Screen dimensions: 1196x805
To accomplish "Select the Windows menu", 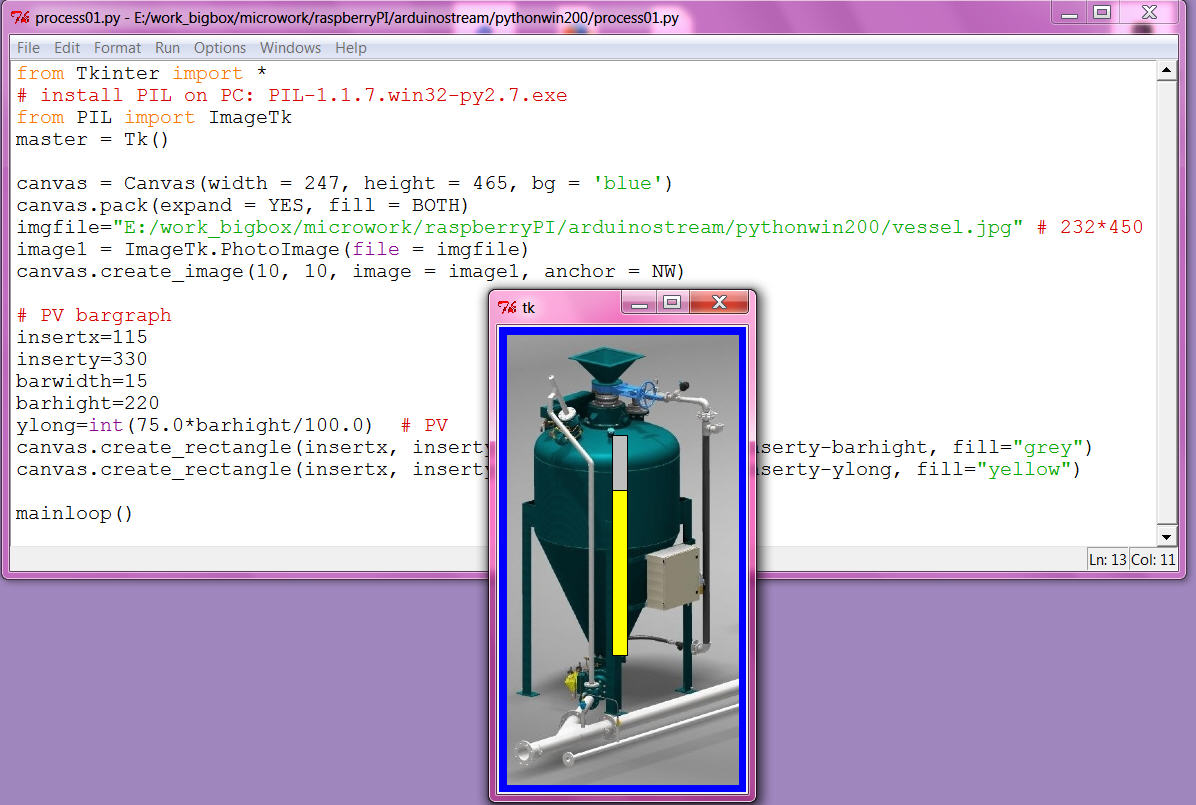I will 290,48.
